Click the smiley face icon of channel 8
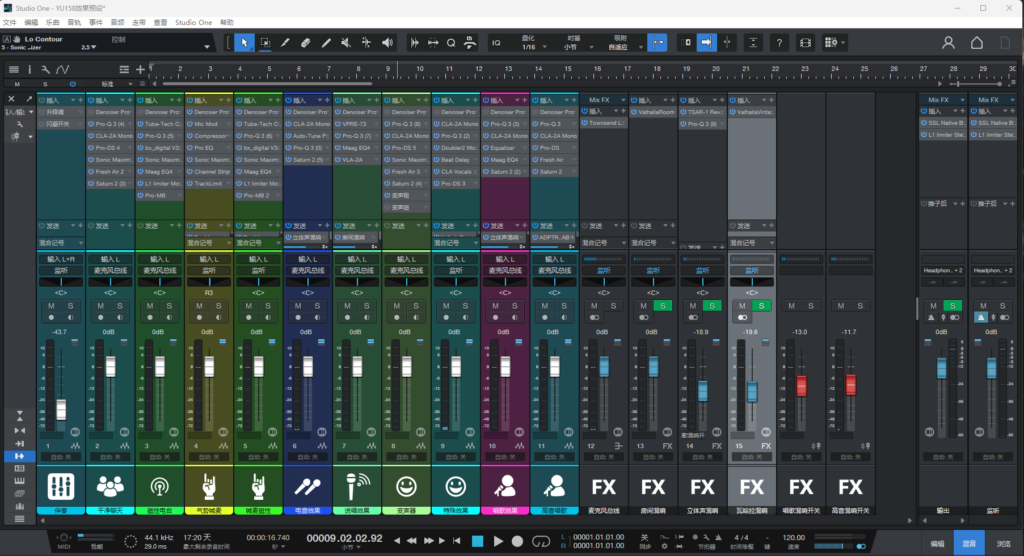This screenshot has width=1024, height=556. [x=406, y=487]
